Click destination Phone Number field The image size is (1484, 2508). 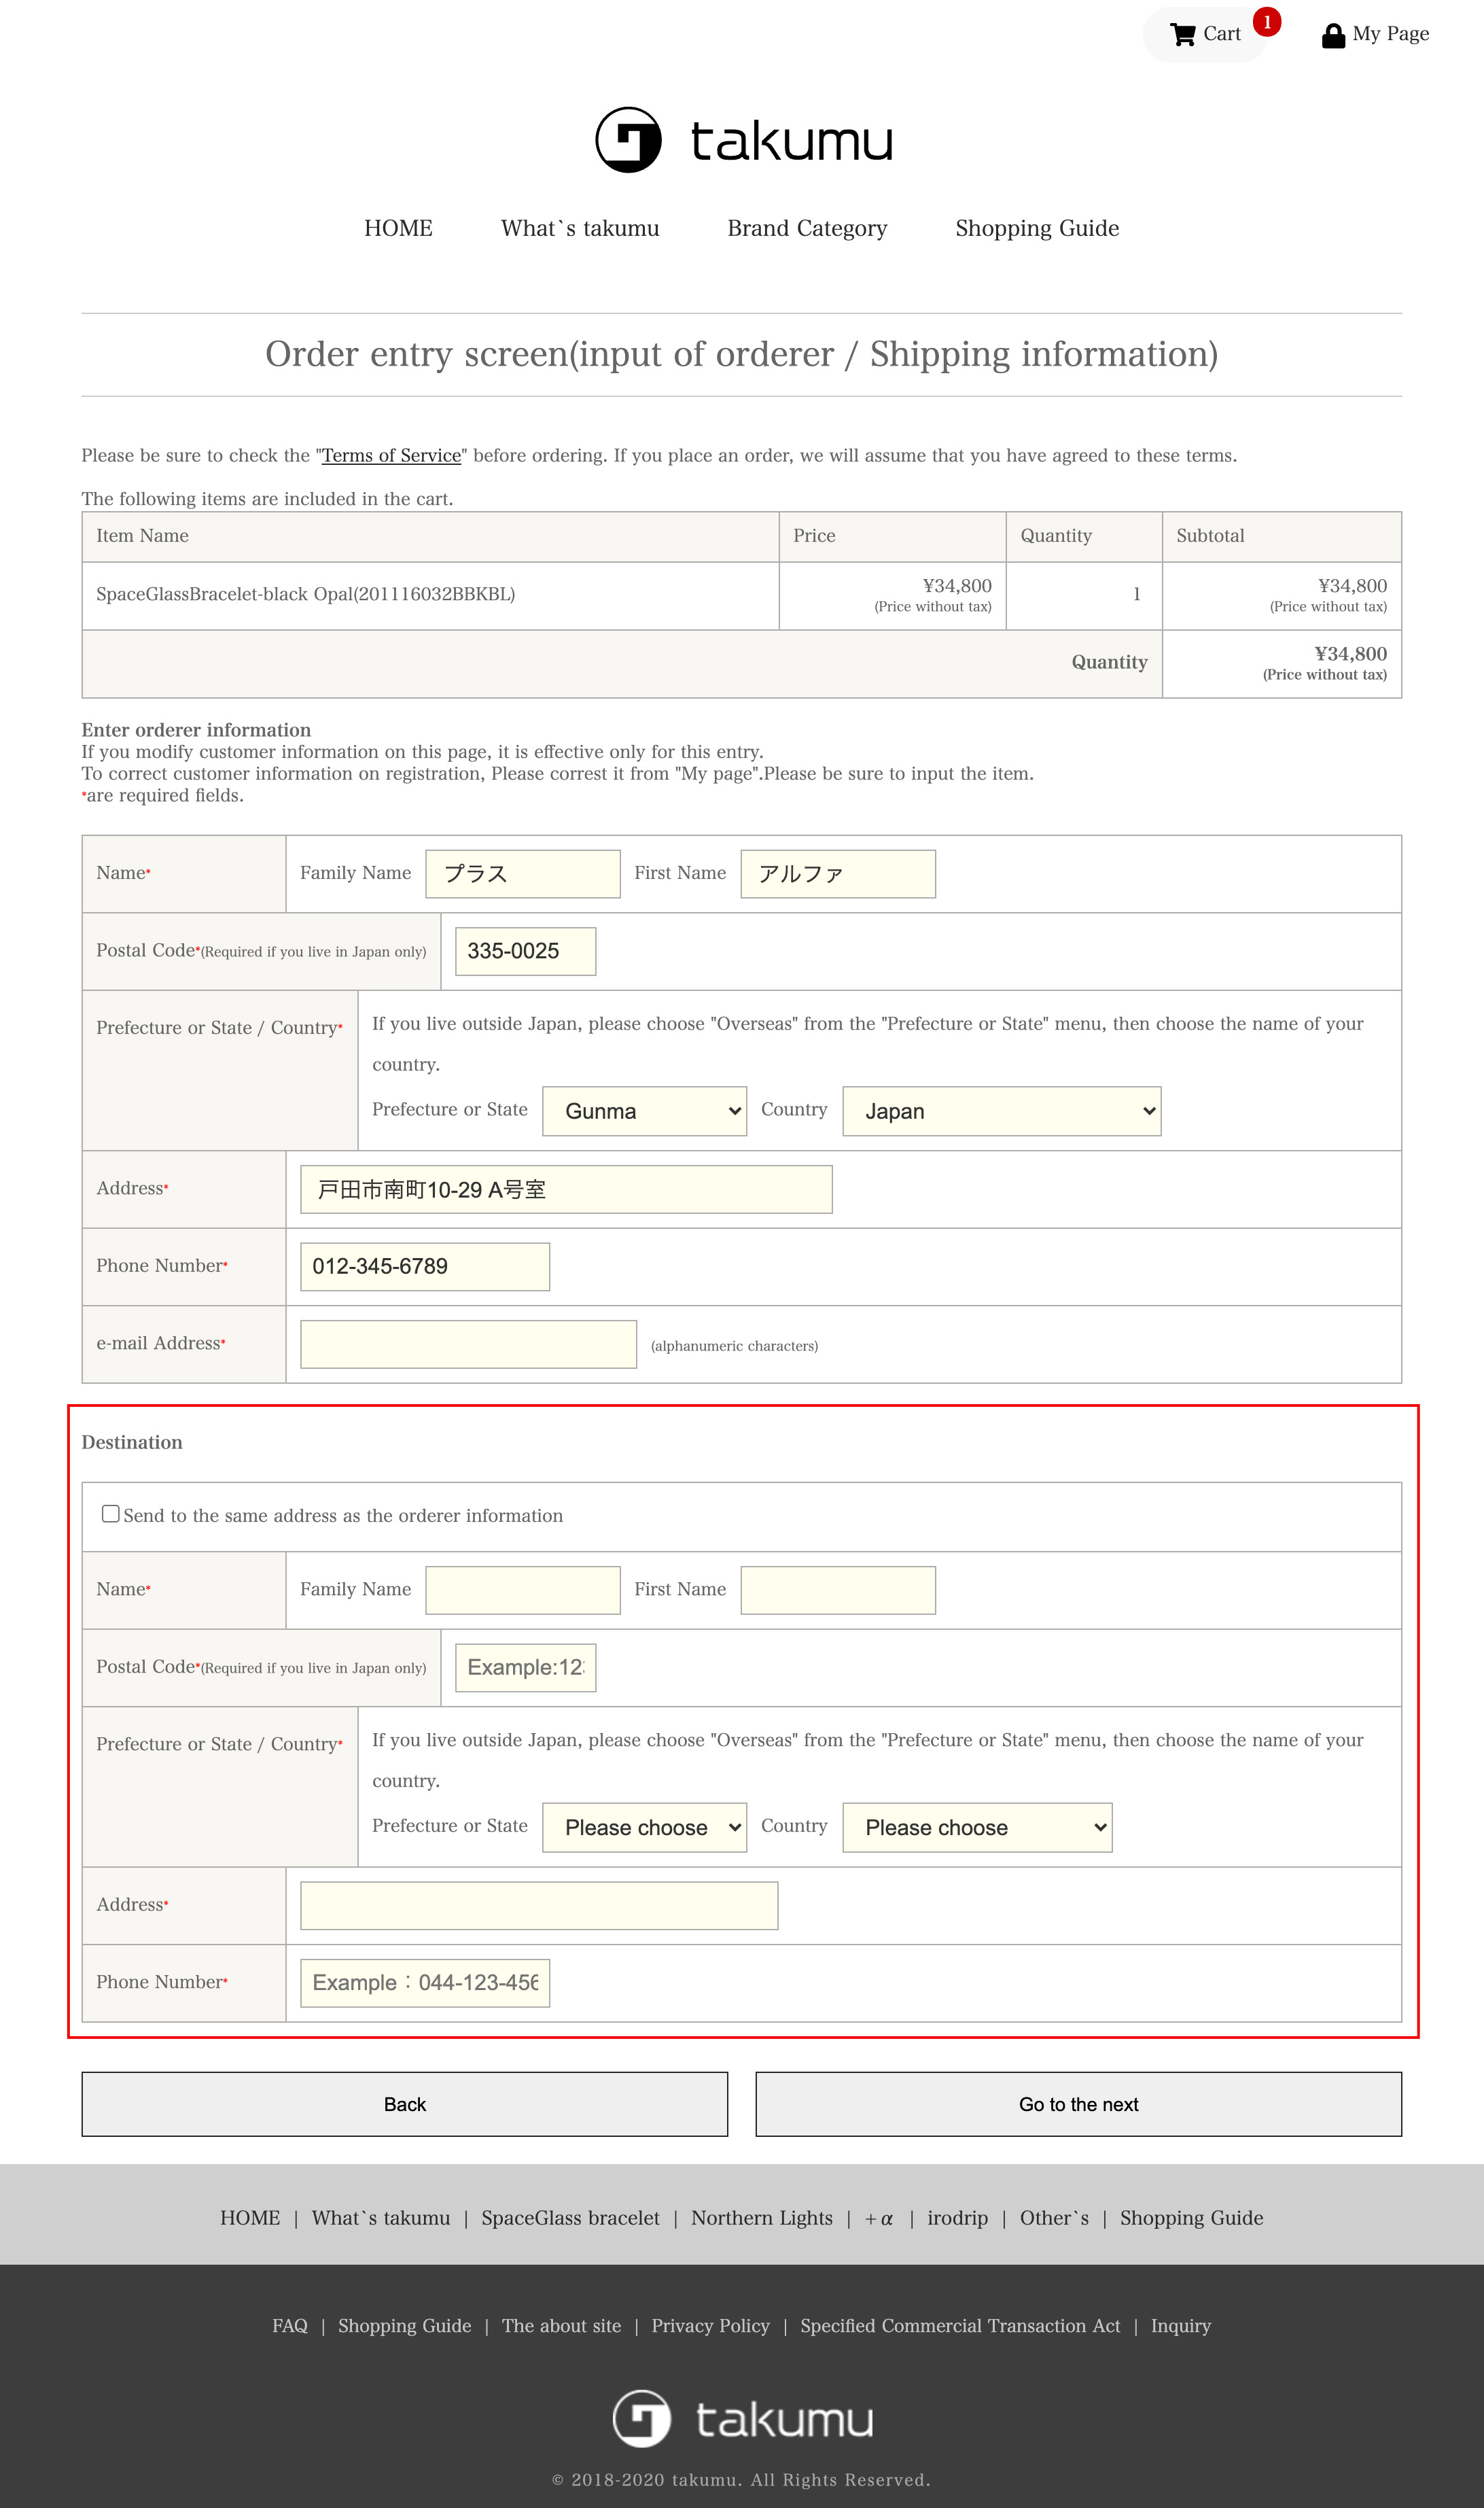pyautogui.click(x=425, y=1982)
